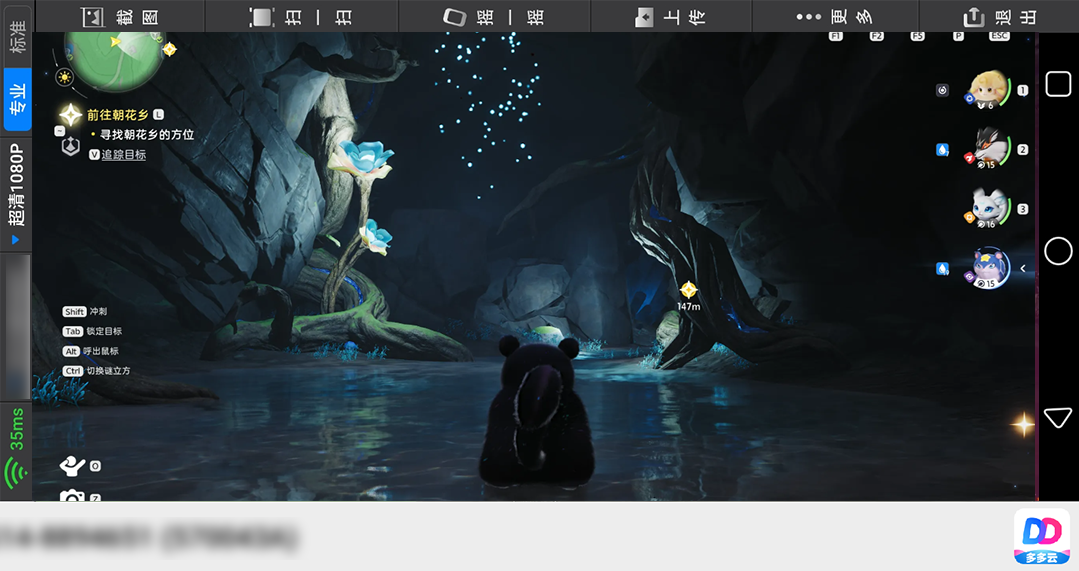Switch to 专业 professional mode tab

pyautogui.click(x=17, y=99)
